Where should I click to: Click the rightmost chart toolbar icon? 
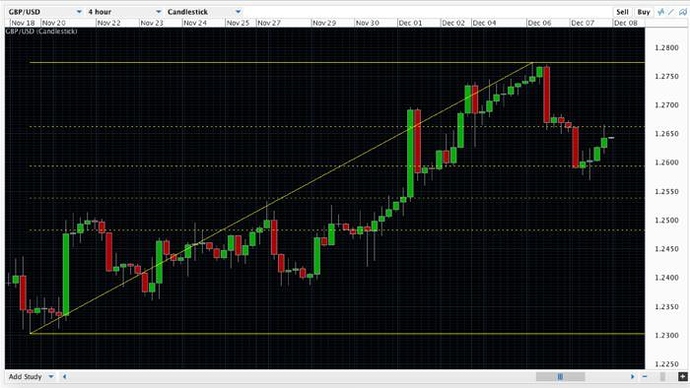click(x=683, y=12)
